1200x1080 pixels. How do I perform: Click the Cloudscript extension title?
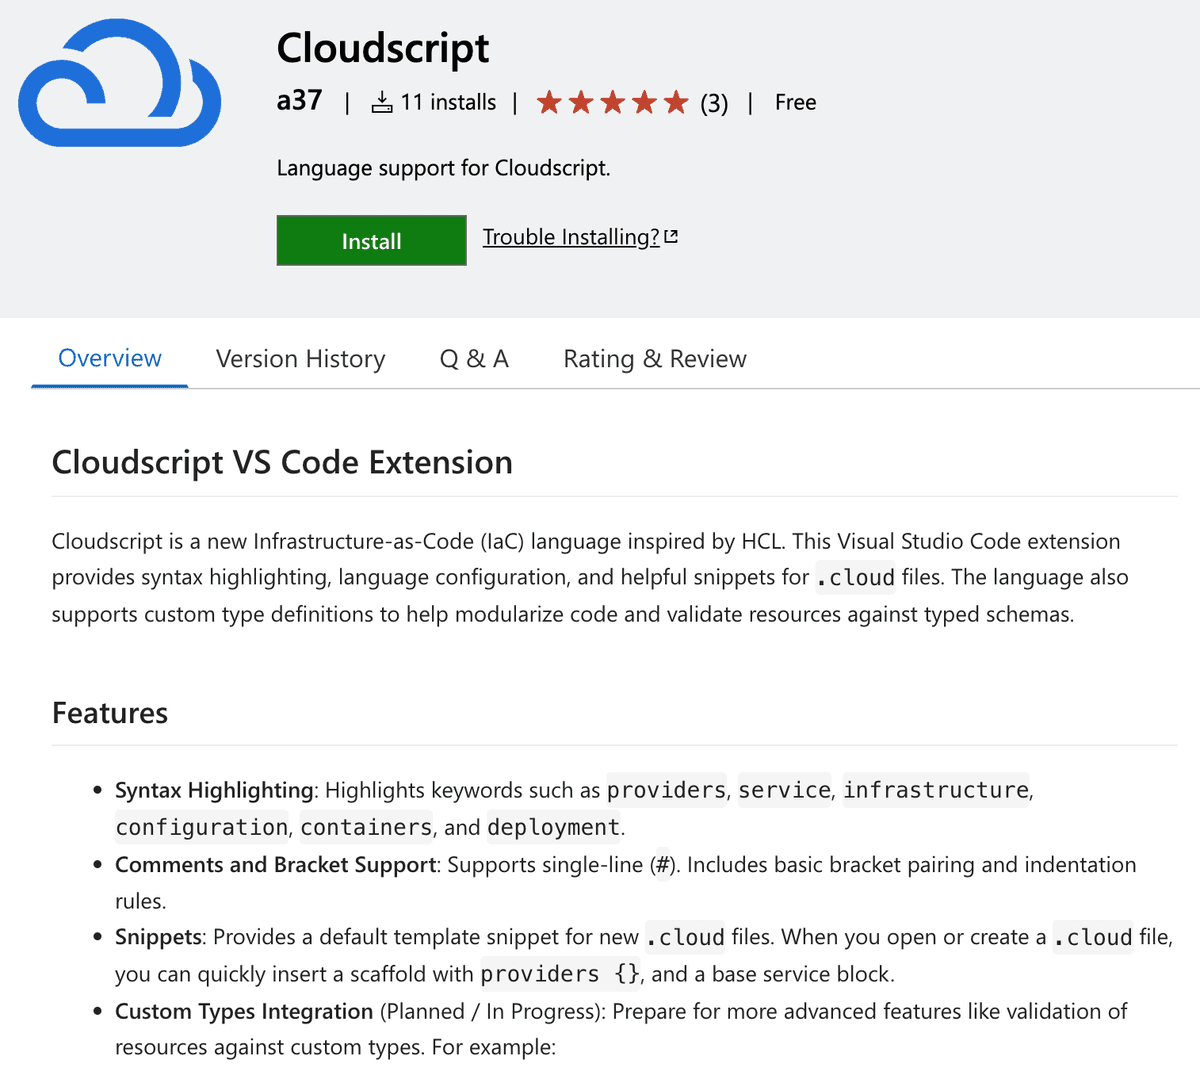pyautogui.click(x=383, y=48)
